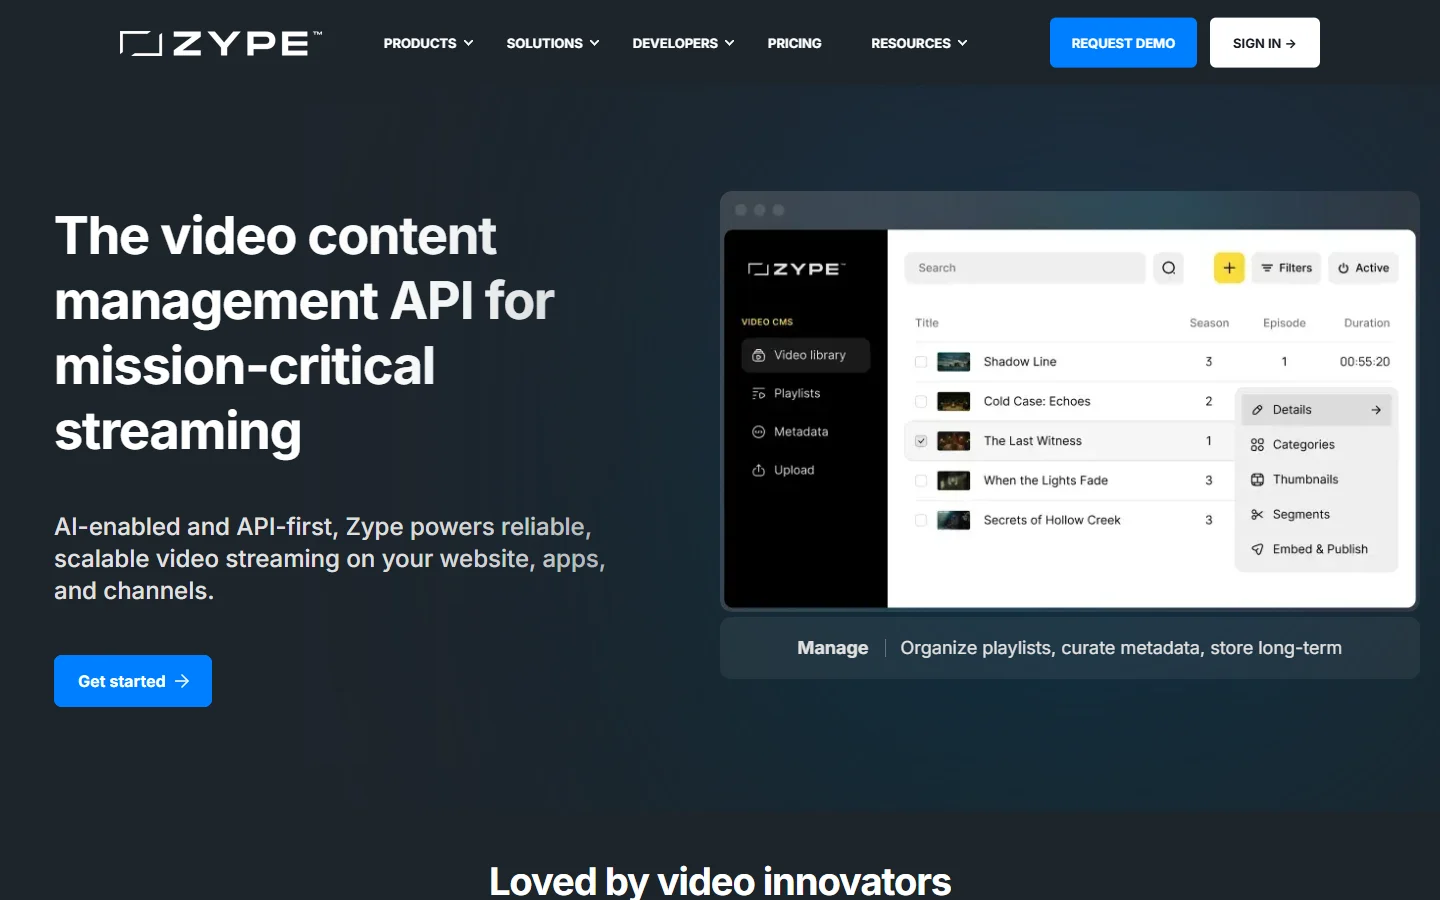The height and width of the screenshot is (900, 1440).
Task: Tick the Cold Case: Echoes checkbox
Action: [921, 402]
